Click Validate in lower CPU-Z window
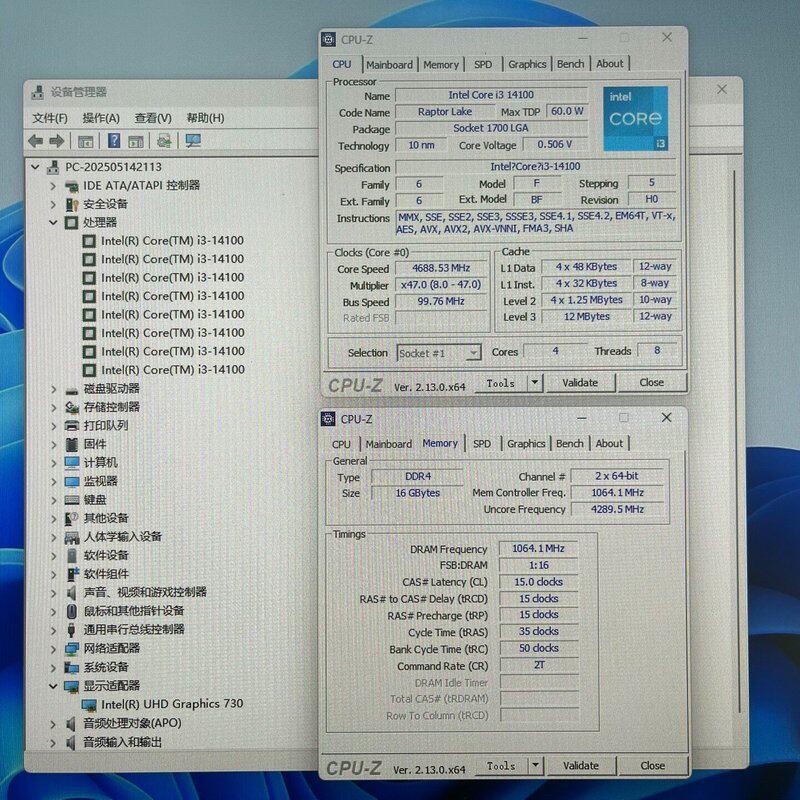Screen dimensions: 800x800 point(581,766)
